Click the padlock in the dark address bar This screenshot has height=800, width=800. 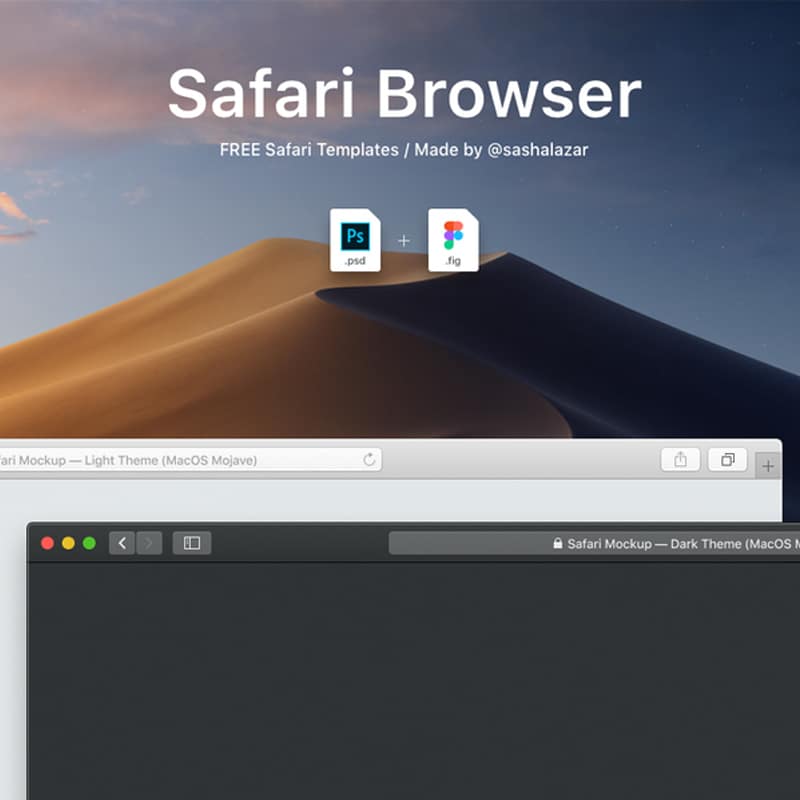[x=557, y=544]
